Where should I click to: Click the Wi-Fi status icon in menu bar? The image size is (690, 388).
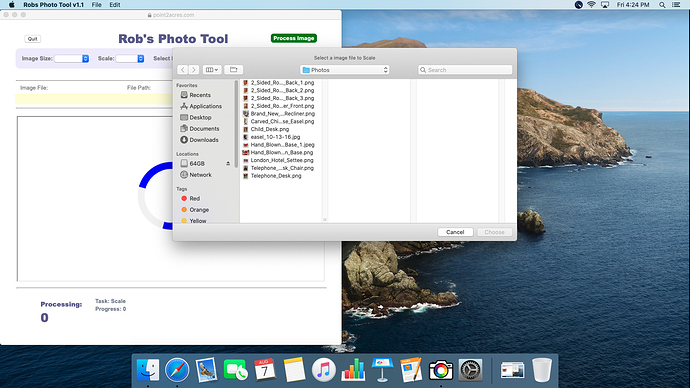591,4
